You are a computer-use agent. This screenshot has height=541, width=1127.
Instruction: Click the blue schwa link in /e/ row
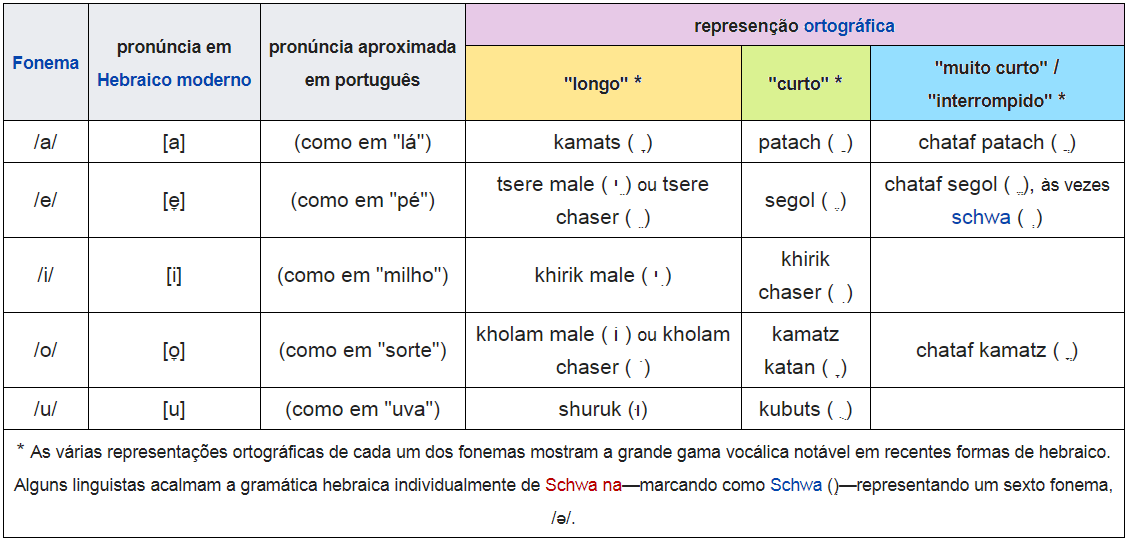pos(980,218)
